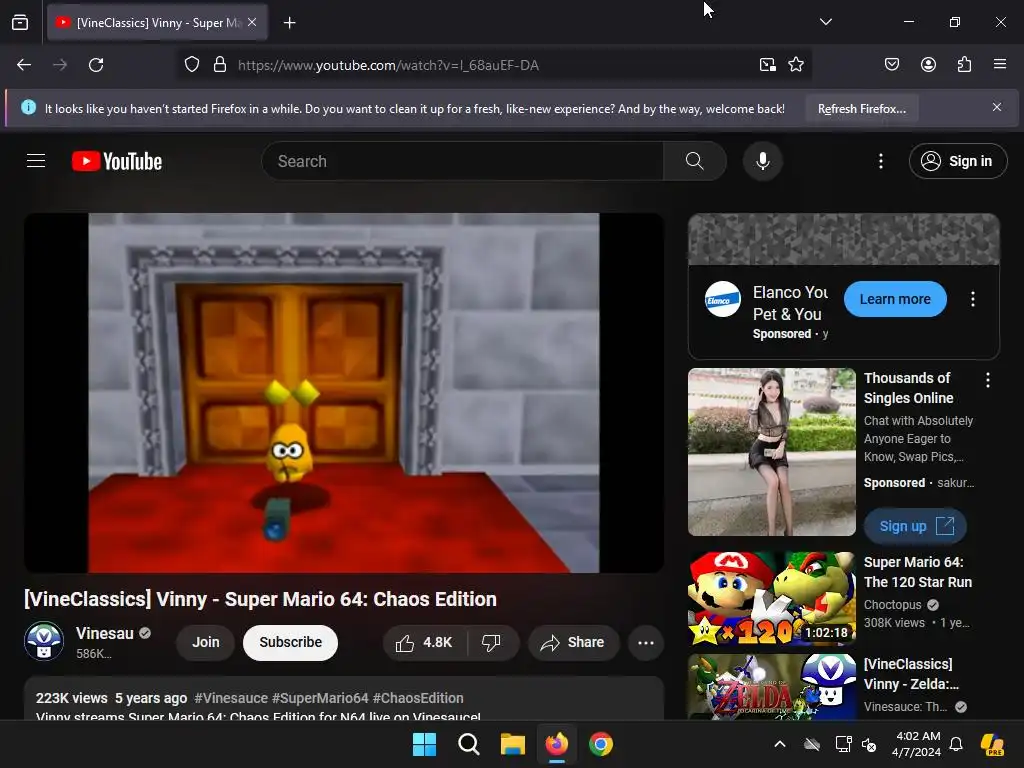Show hidden system tray icons
The image size is (1024, 768).
coord(780,744)
